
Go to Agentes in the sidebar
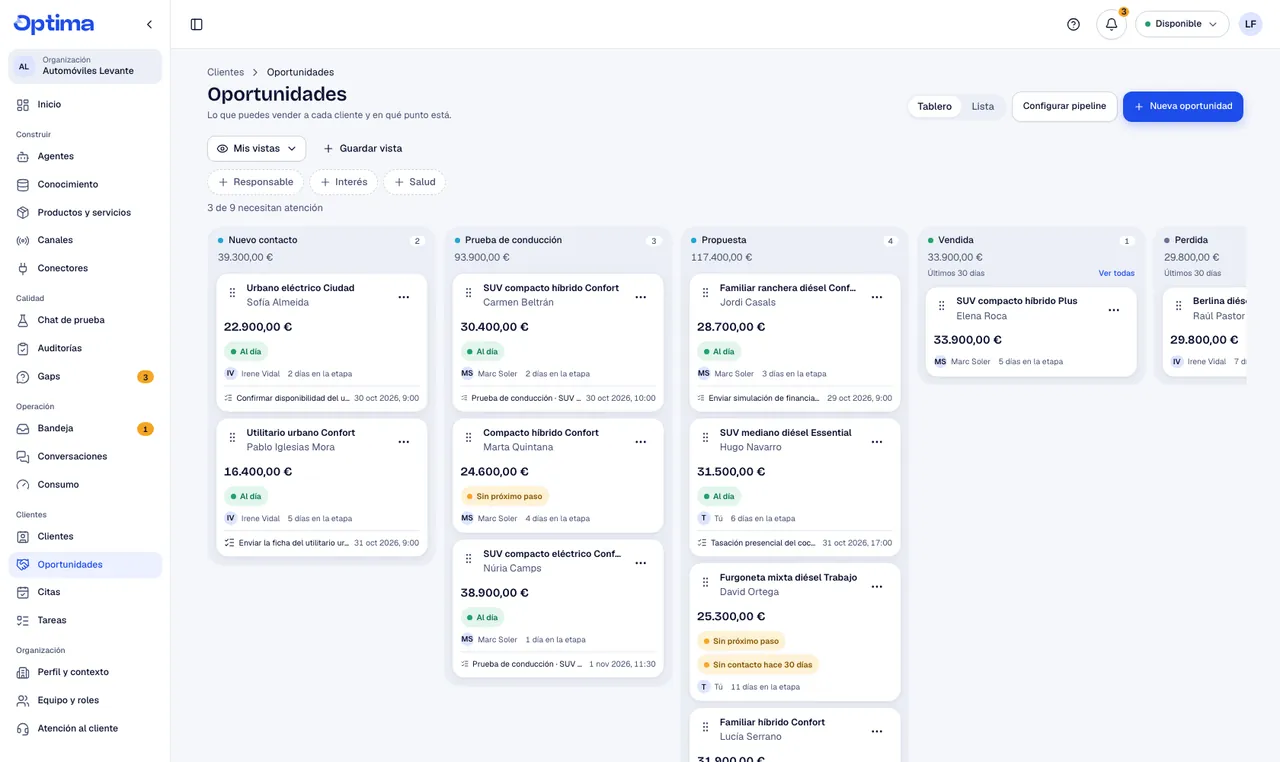(x=85, y=156)
